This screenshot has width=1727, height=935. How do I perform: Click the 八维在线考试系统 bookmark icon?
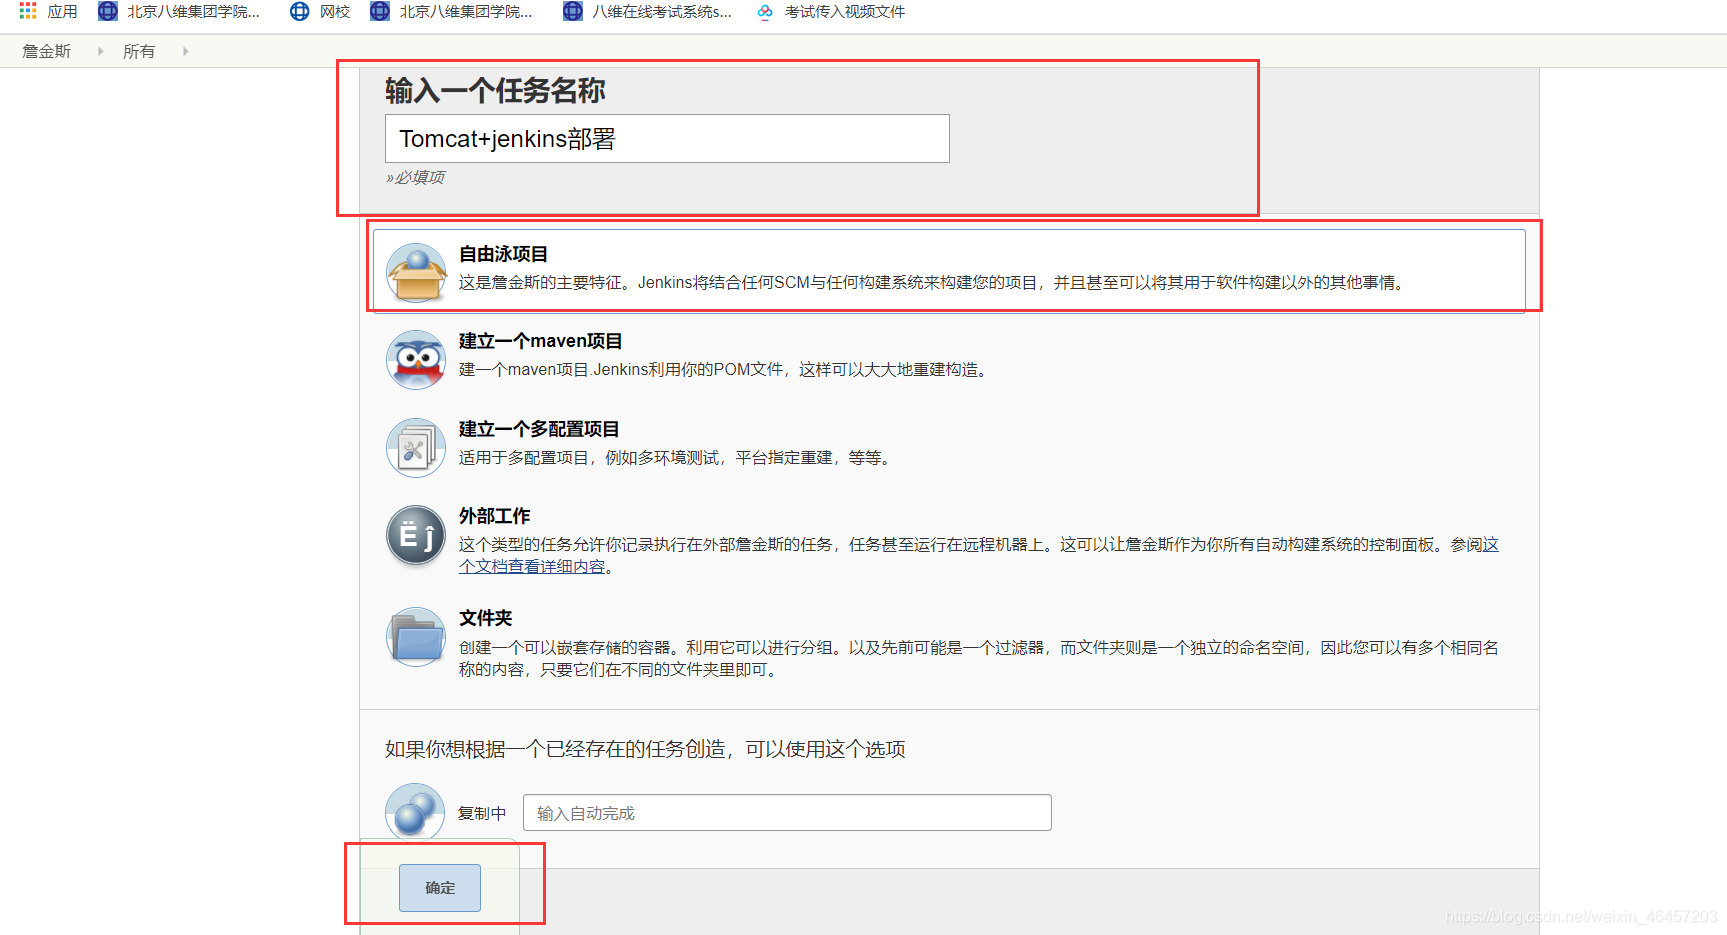tap(572, 11)
